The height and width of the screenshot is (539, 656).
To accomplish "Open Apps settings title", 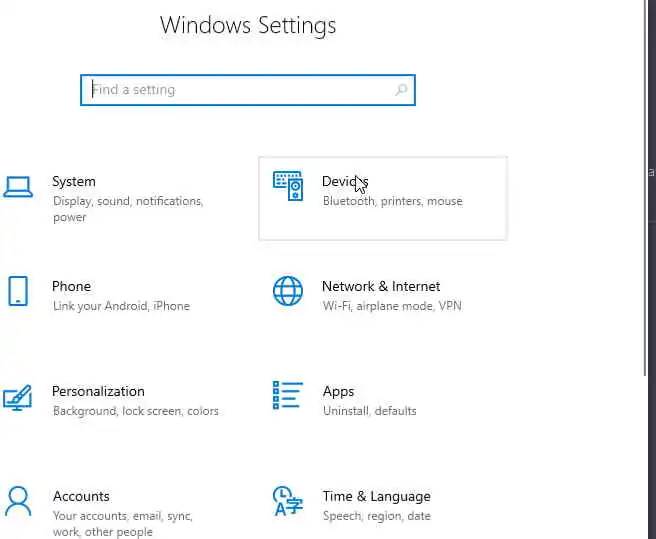I will coord(338,392).
